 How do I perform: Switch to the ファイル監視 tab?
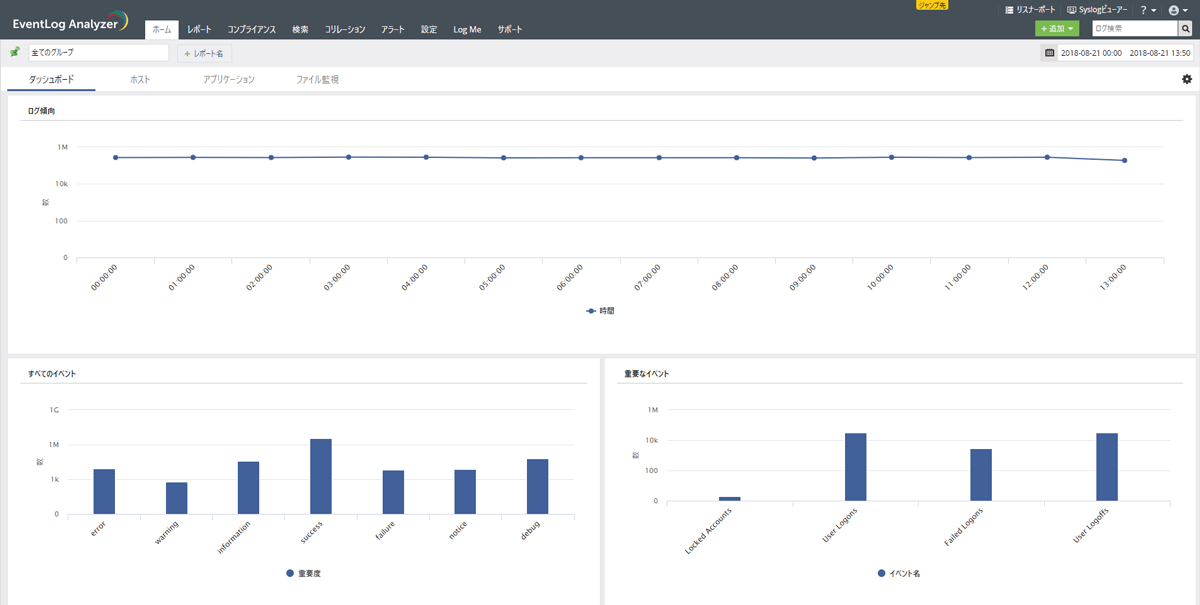pyautogui.click(x=317, y=79)
